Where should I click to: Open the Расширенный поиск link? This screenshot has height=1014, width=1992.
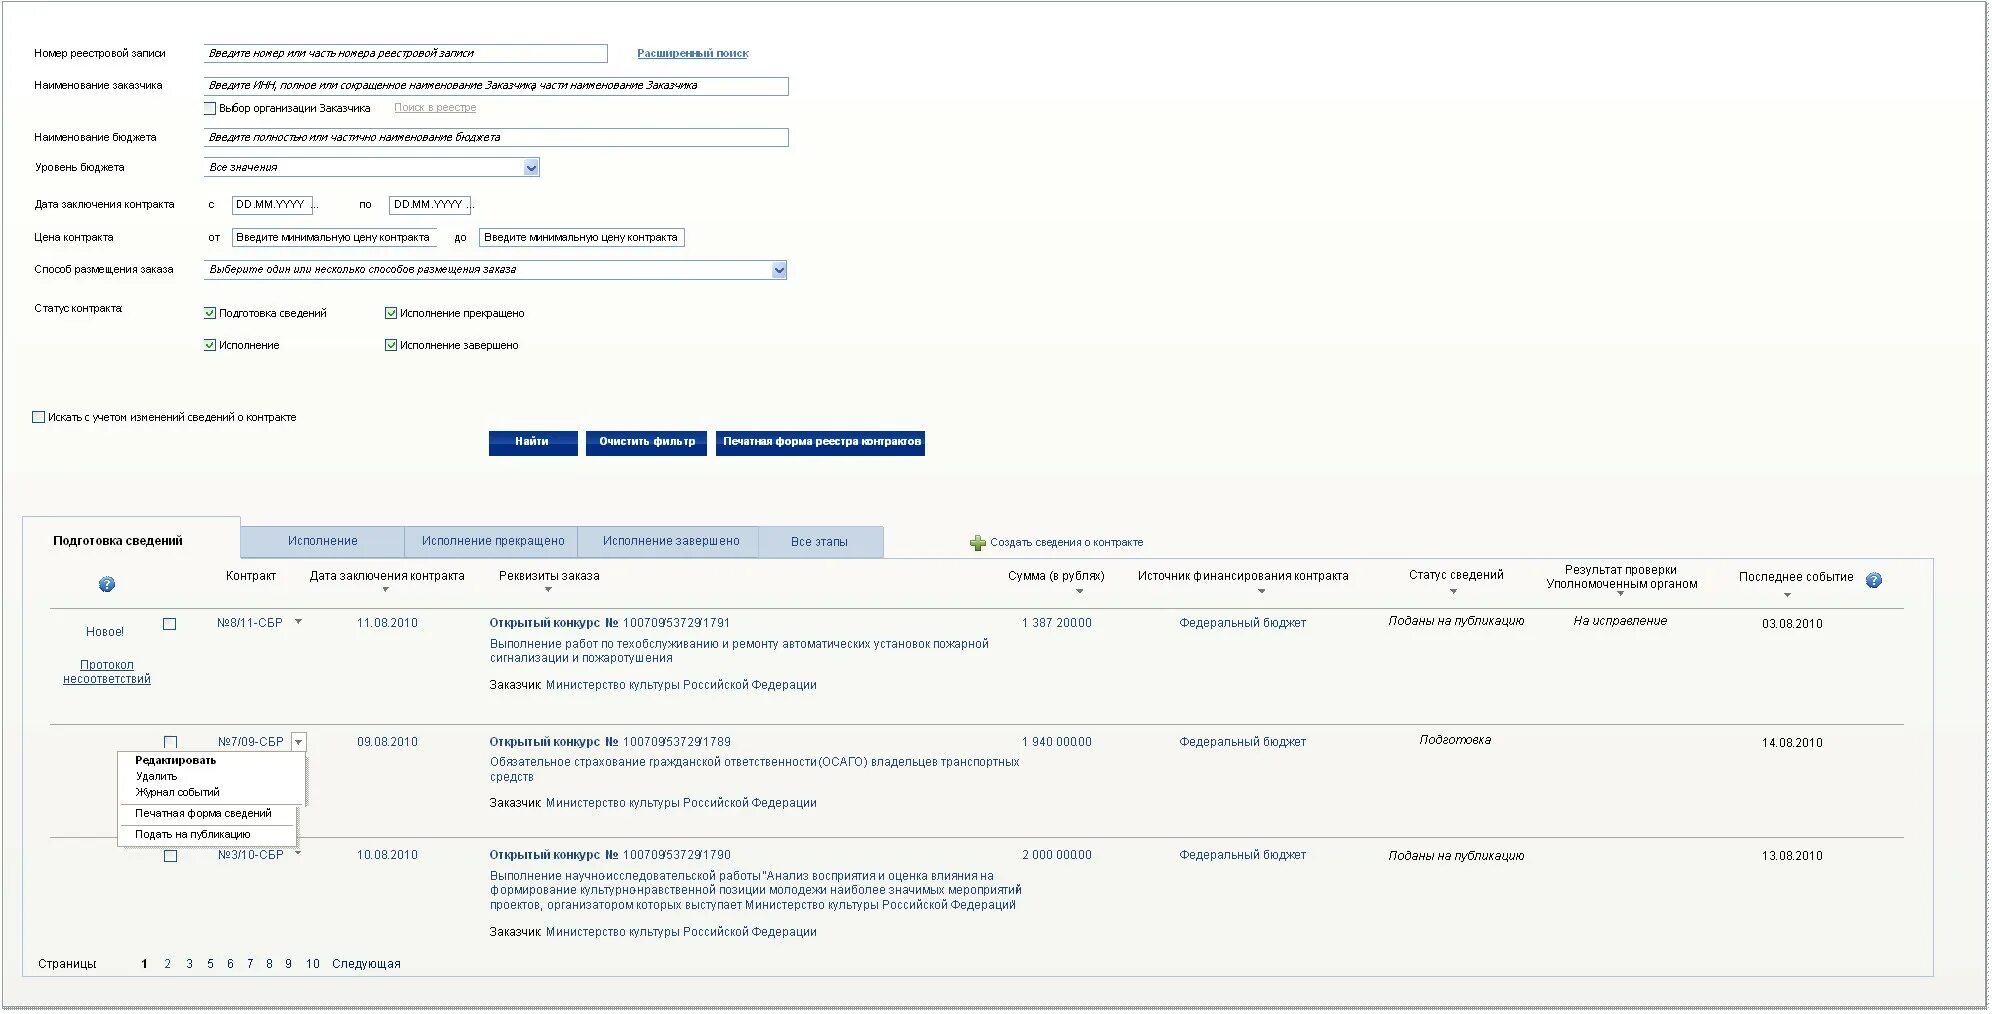click(x=693, y=53)
